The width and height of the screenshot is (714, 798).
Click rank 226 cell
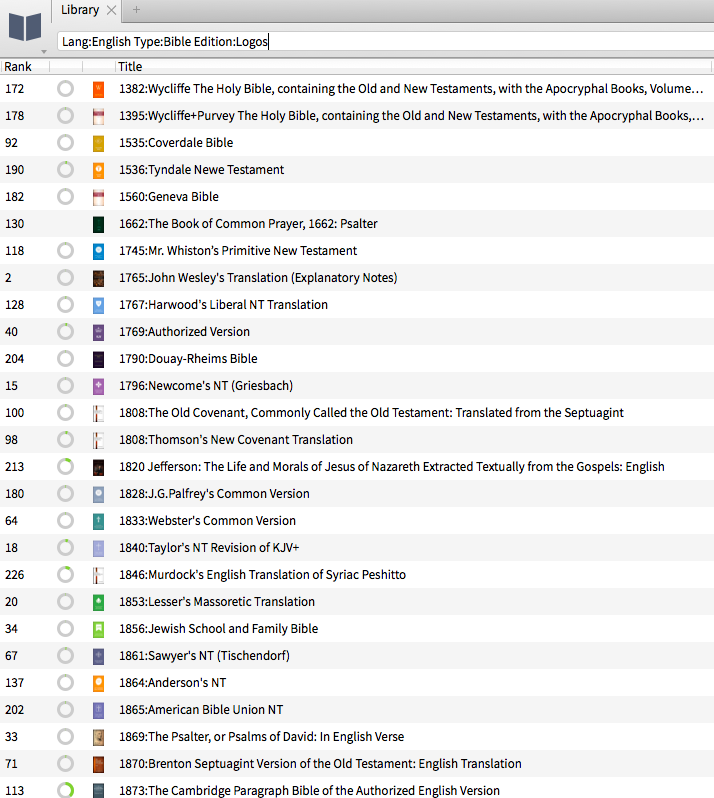pyautogui.click(x=15, y=575)
